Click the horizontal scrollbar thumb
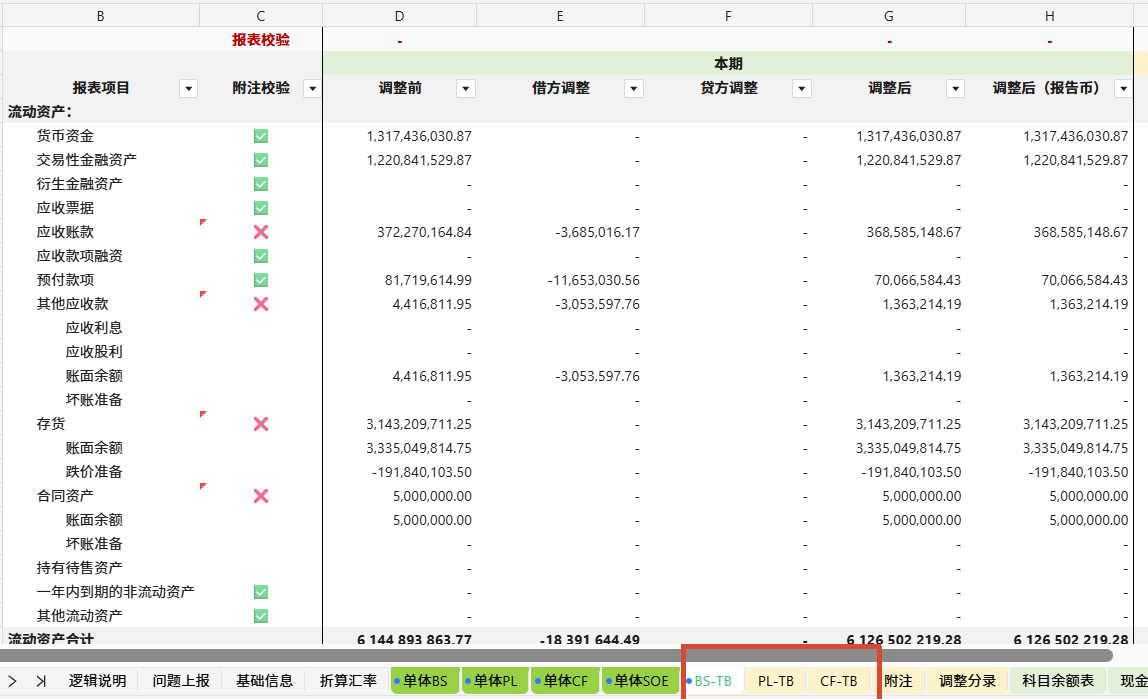This screenshot has height=699, width=1148. click(x=556, y=656)
